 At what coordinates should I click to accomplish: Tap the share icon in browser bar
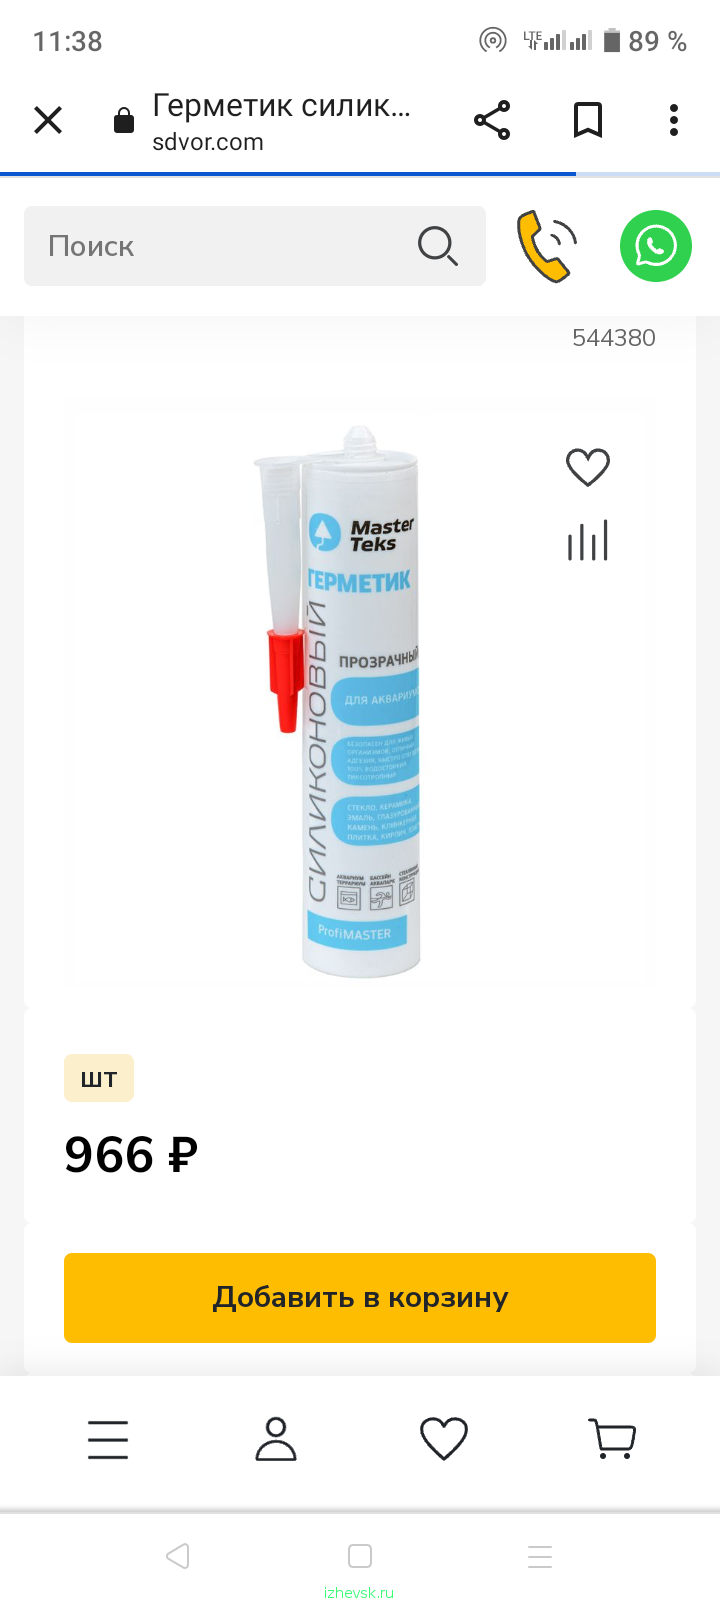tap(492, 121)
